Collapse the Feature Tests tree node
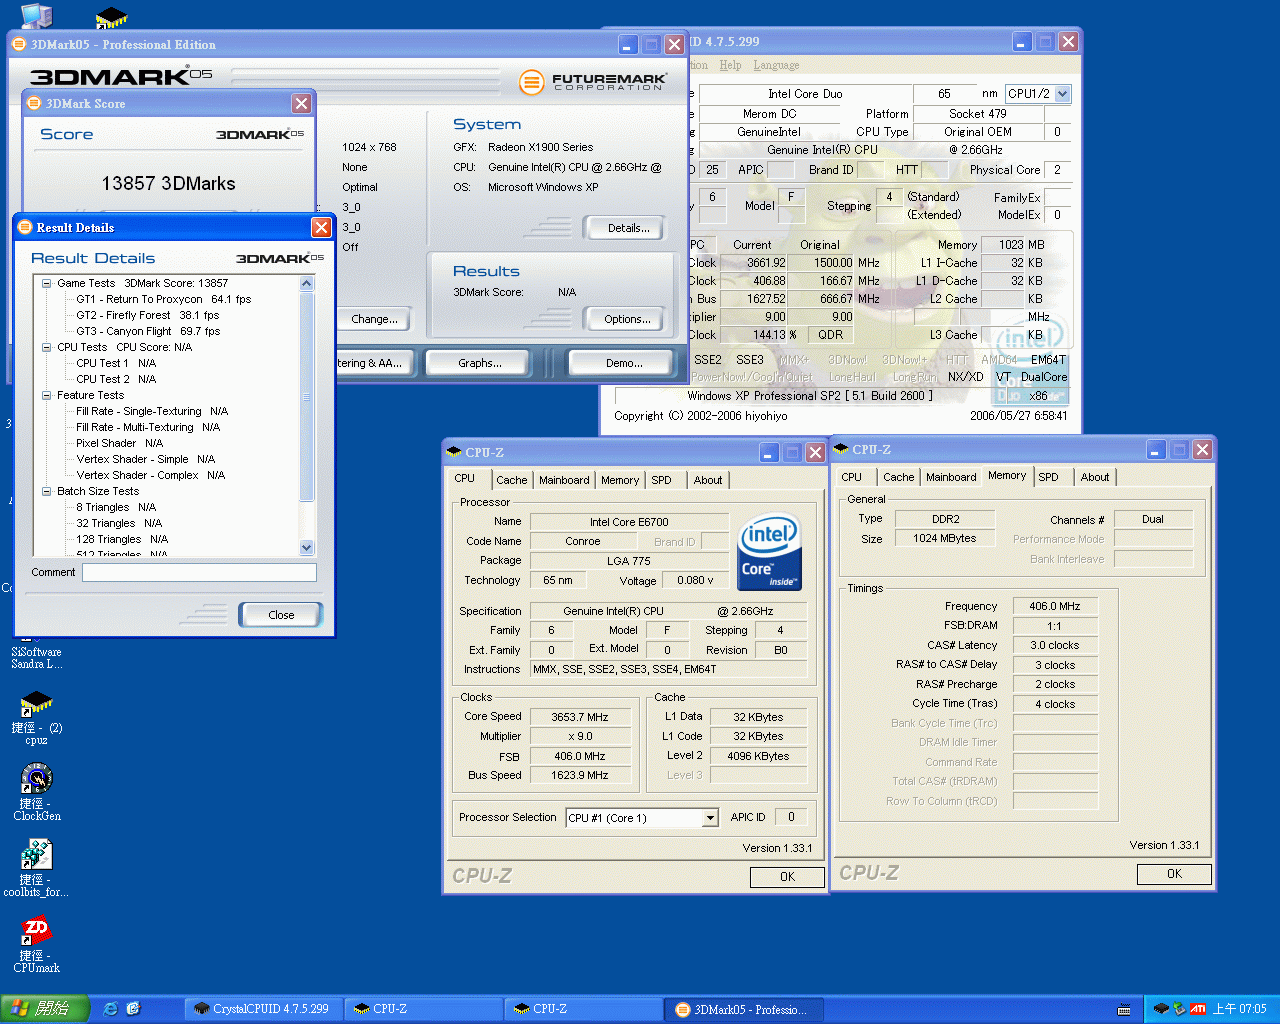 pyautogui.click(x=47, y=395)
